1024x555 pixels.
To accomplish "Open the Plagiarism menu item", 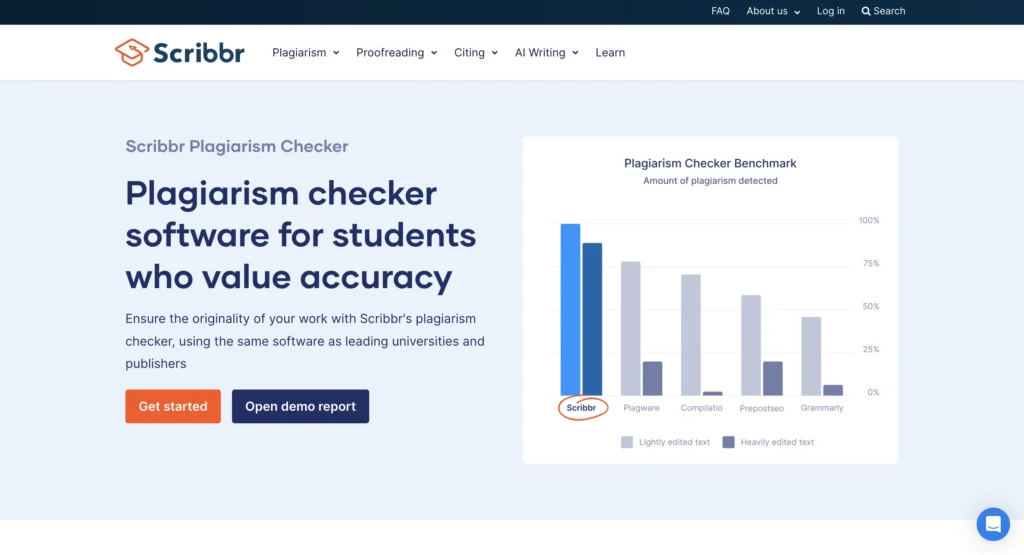I will [299, 52].
